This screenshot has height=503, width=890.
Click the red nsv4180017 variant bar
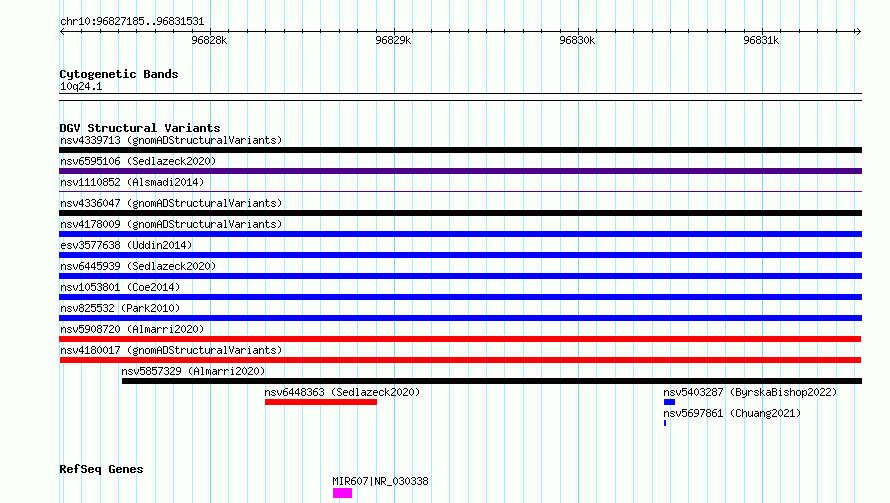tap(460, 360)
